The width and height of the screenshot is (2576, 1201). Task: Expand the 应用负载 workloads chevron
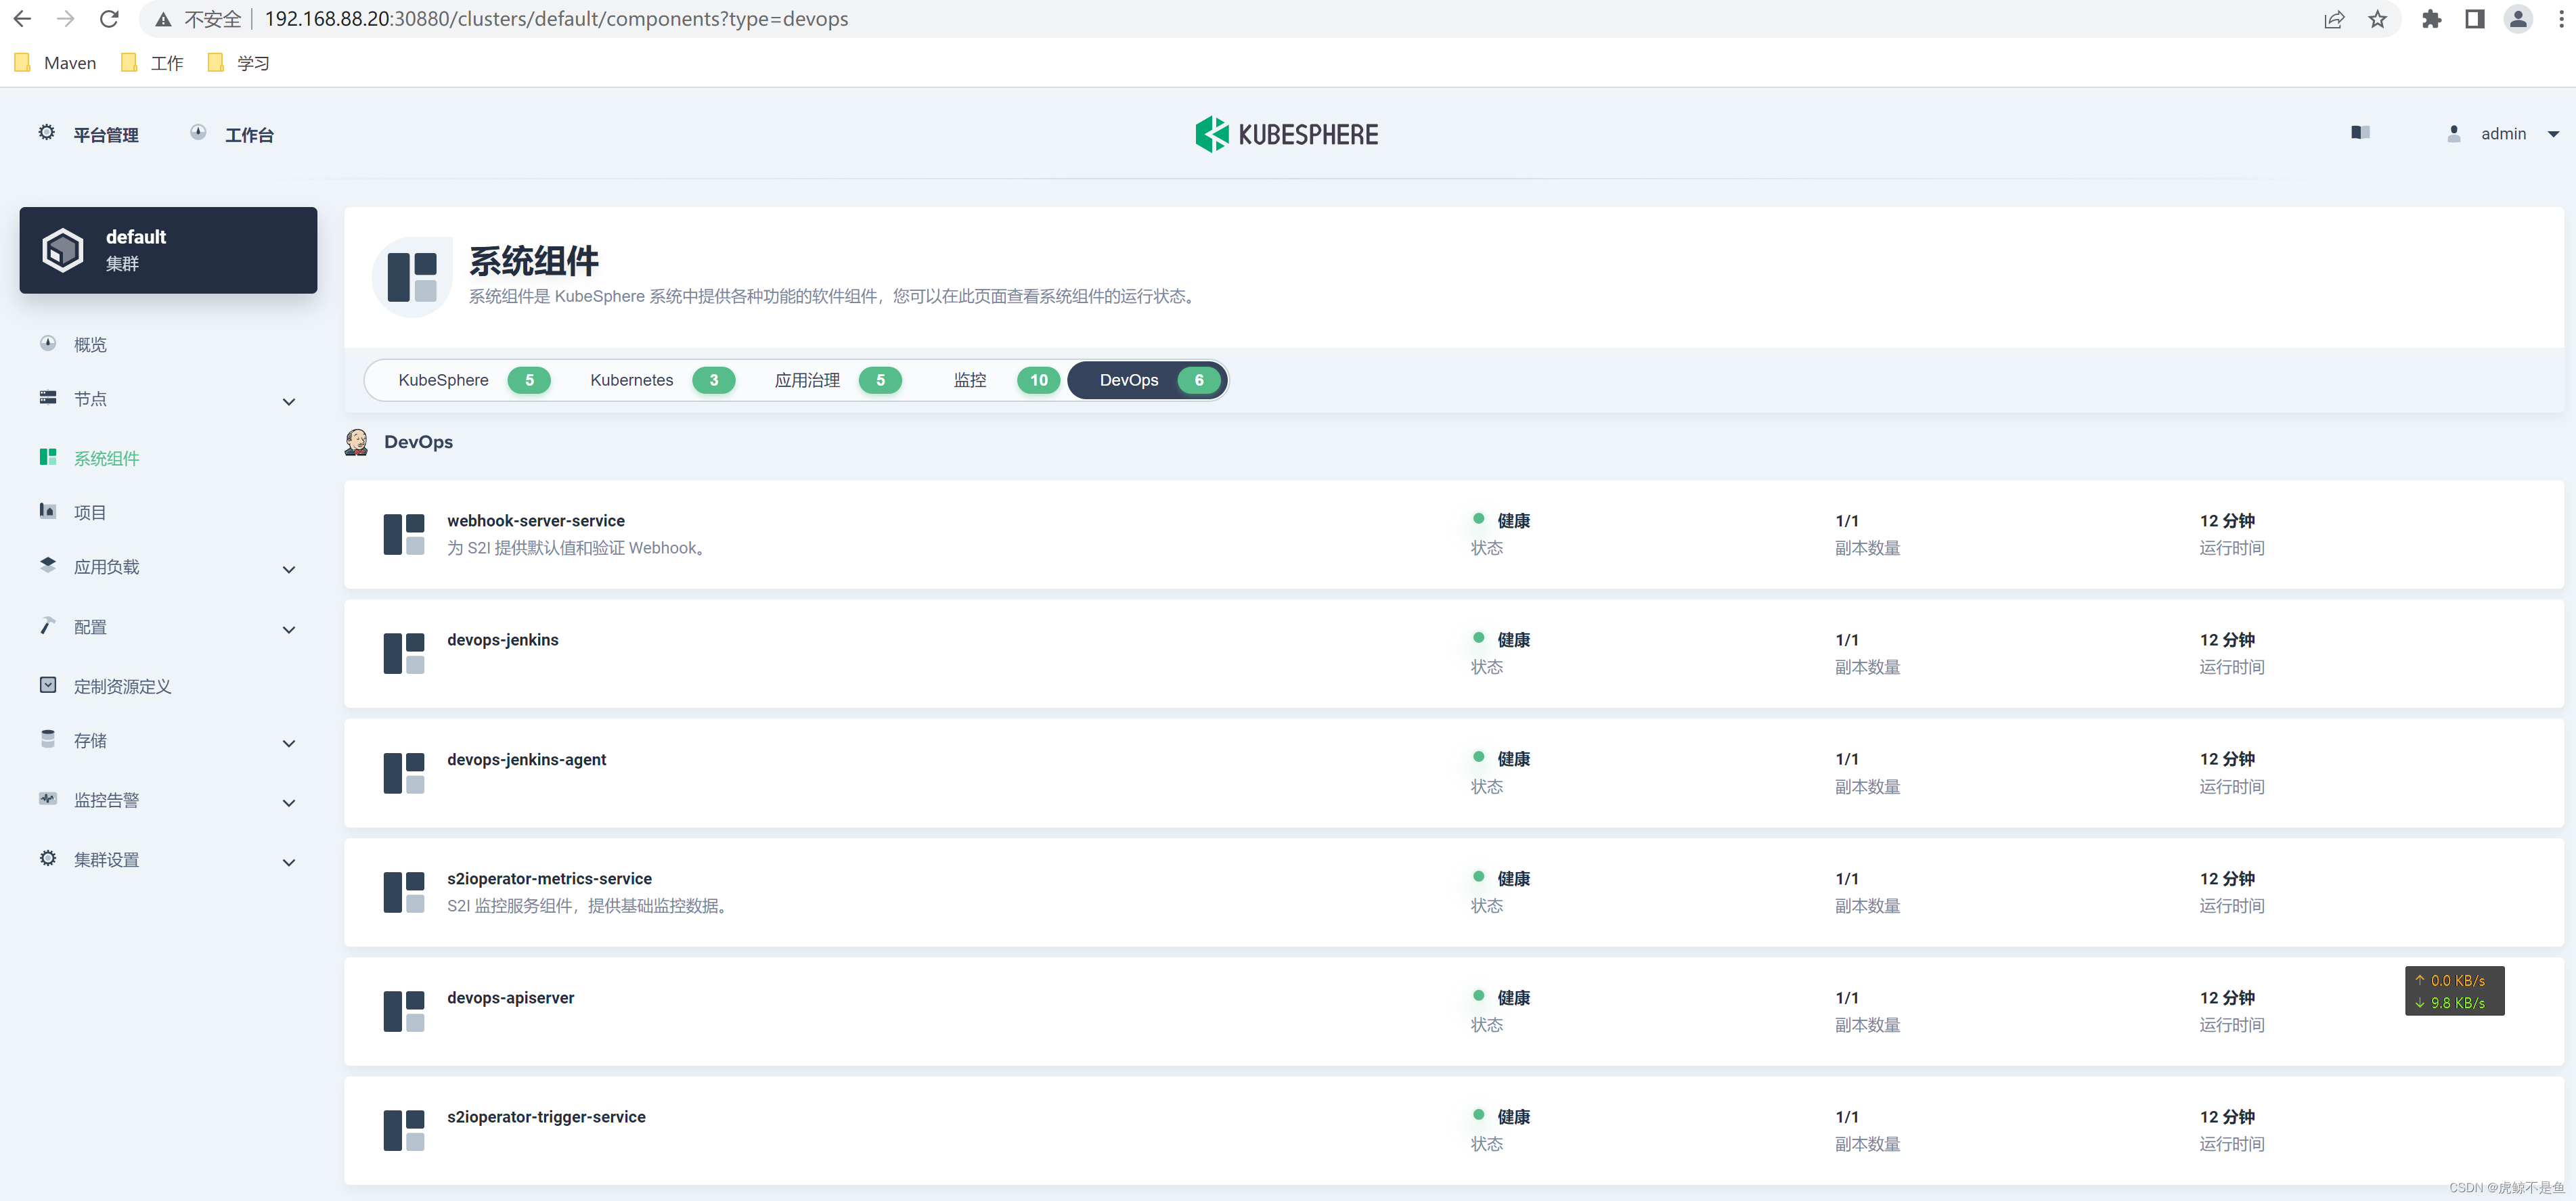pyautogui.click(x=289, y=570)
